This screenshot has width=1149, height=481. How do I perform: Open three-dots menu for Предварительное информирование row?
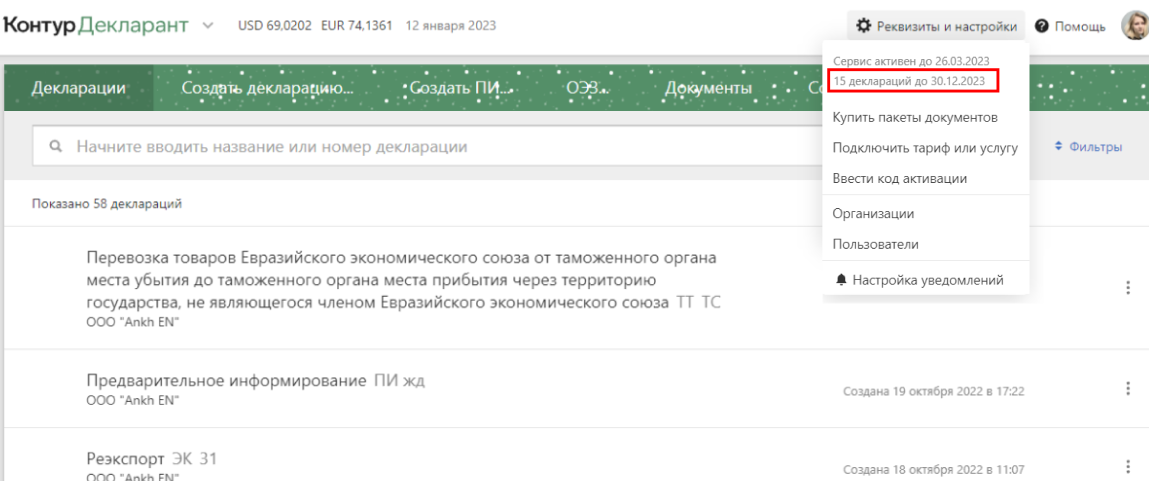point(1128,389)
